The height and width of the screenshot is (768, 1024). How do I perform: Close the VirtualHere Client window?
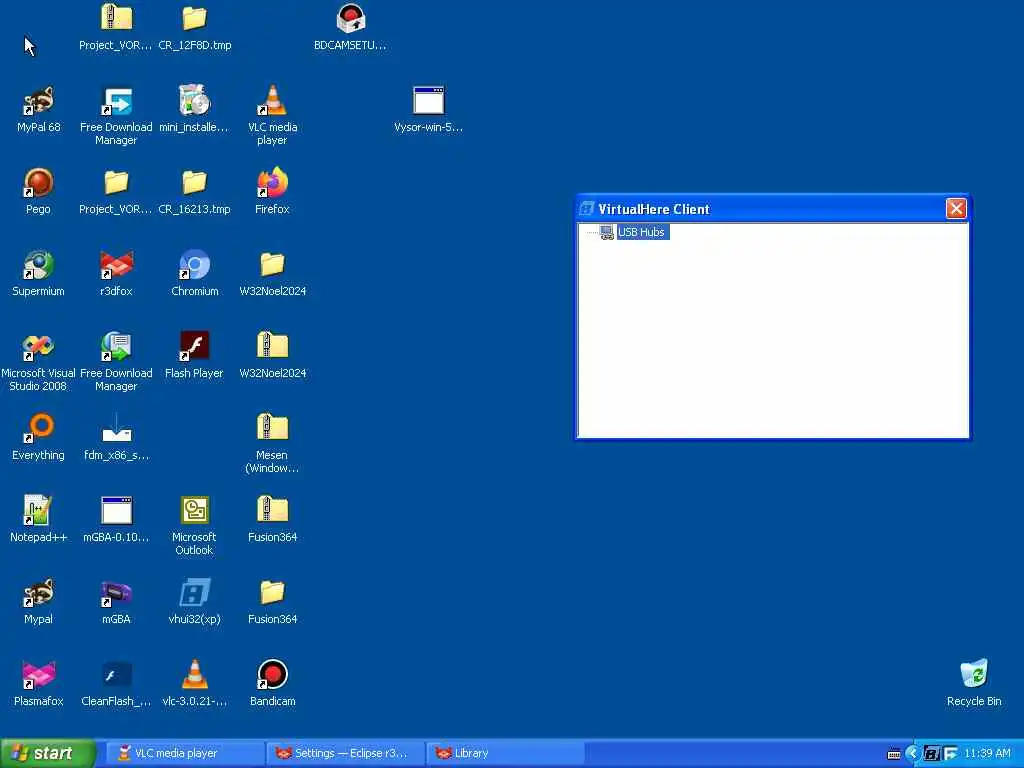956,208
